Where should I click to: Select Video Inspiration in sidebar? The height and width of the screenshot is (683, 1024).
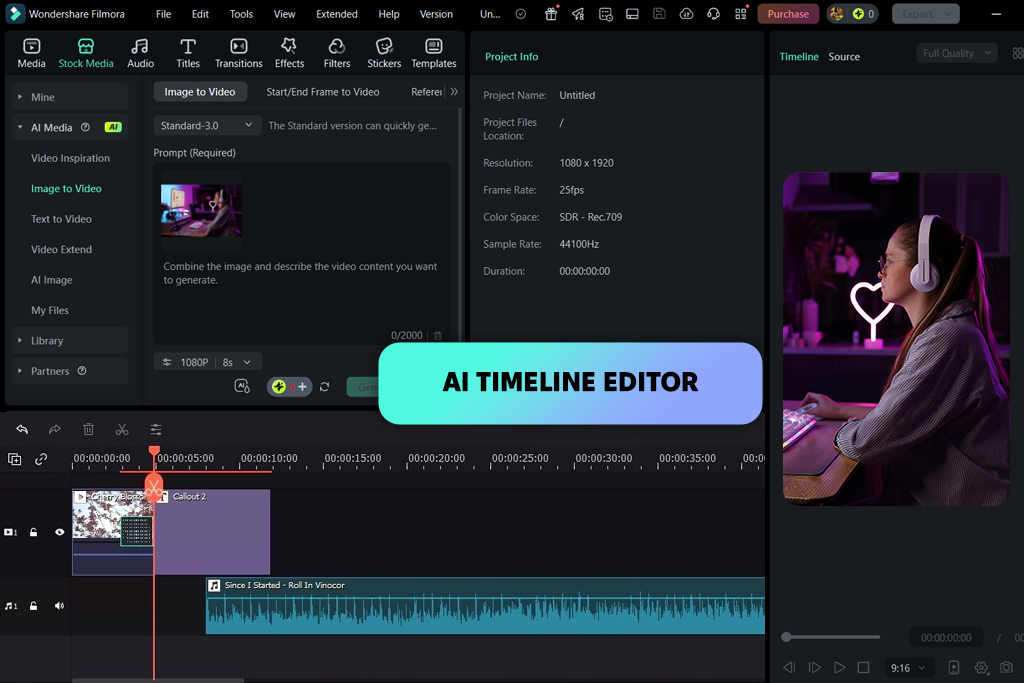coord(71,158)
